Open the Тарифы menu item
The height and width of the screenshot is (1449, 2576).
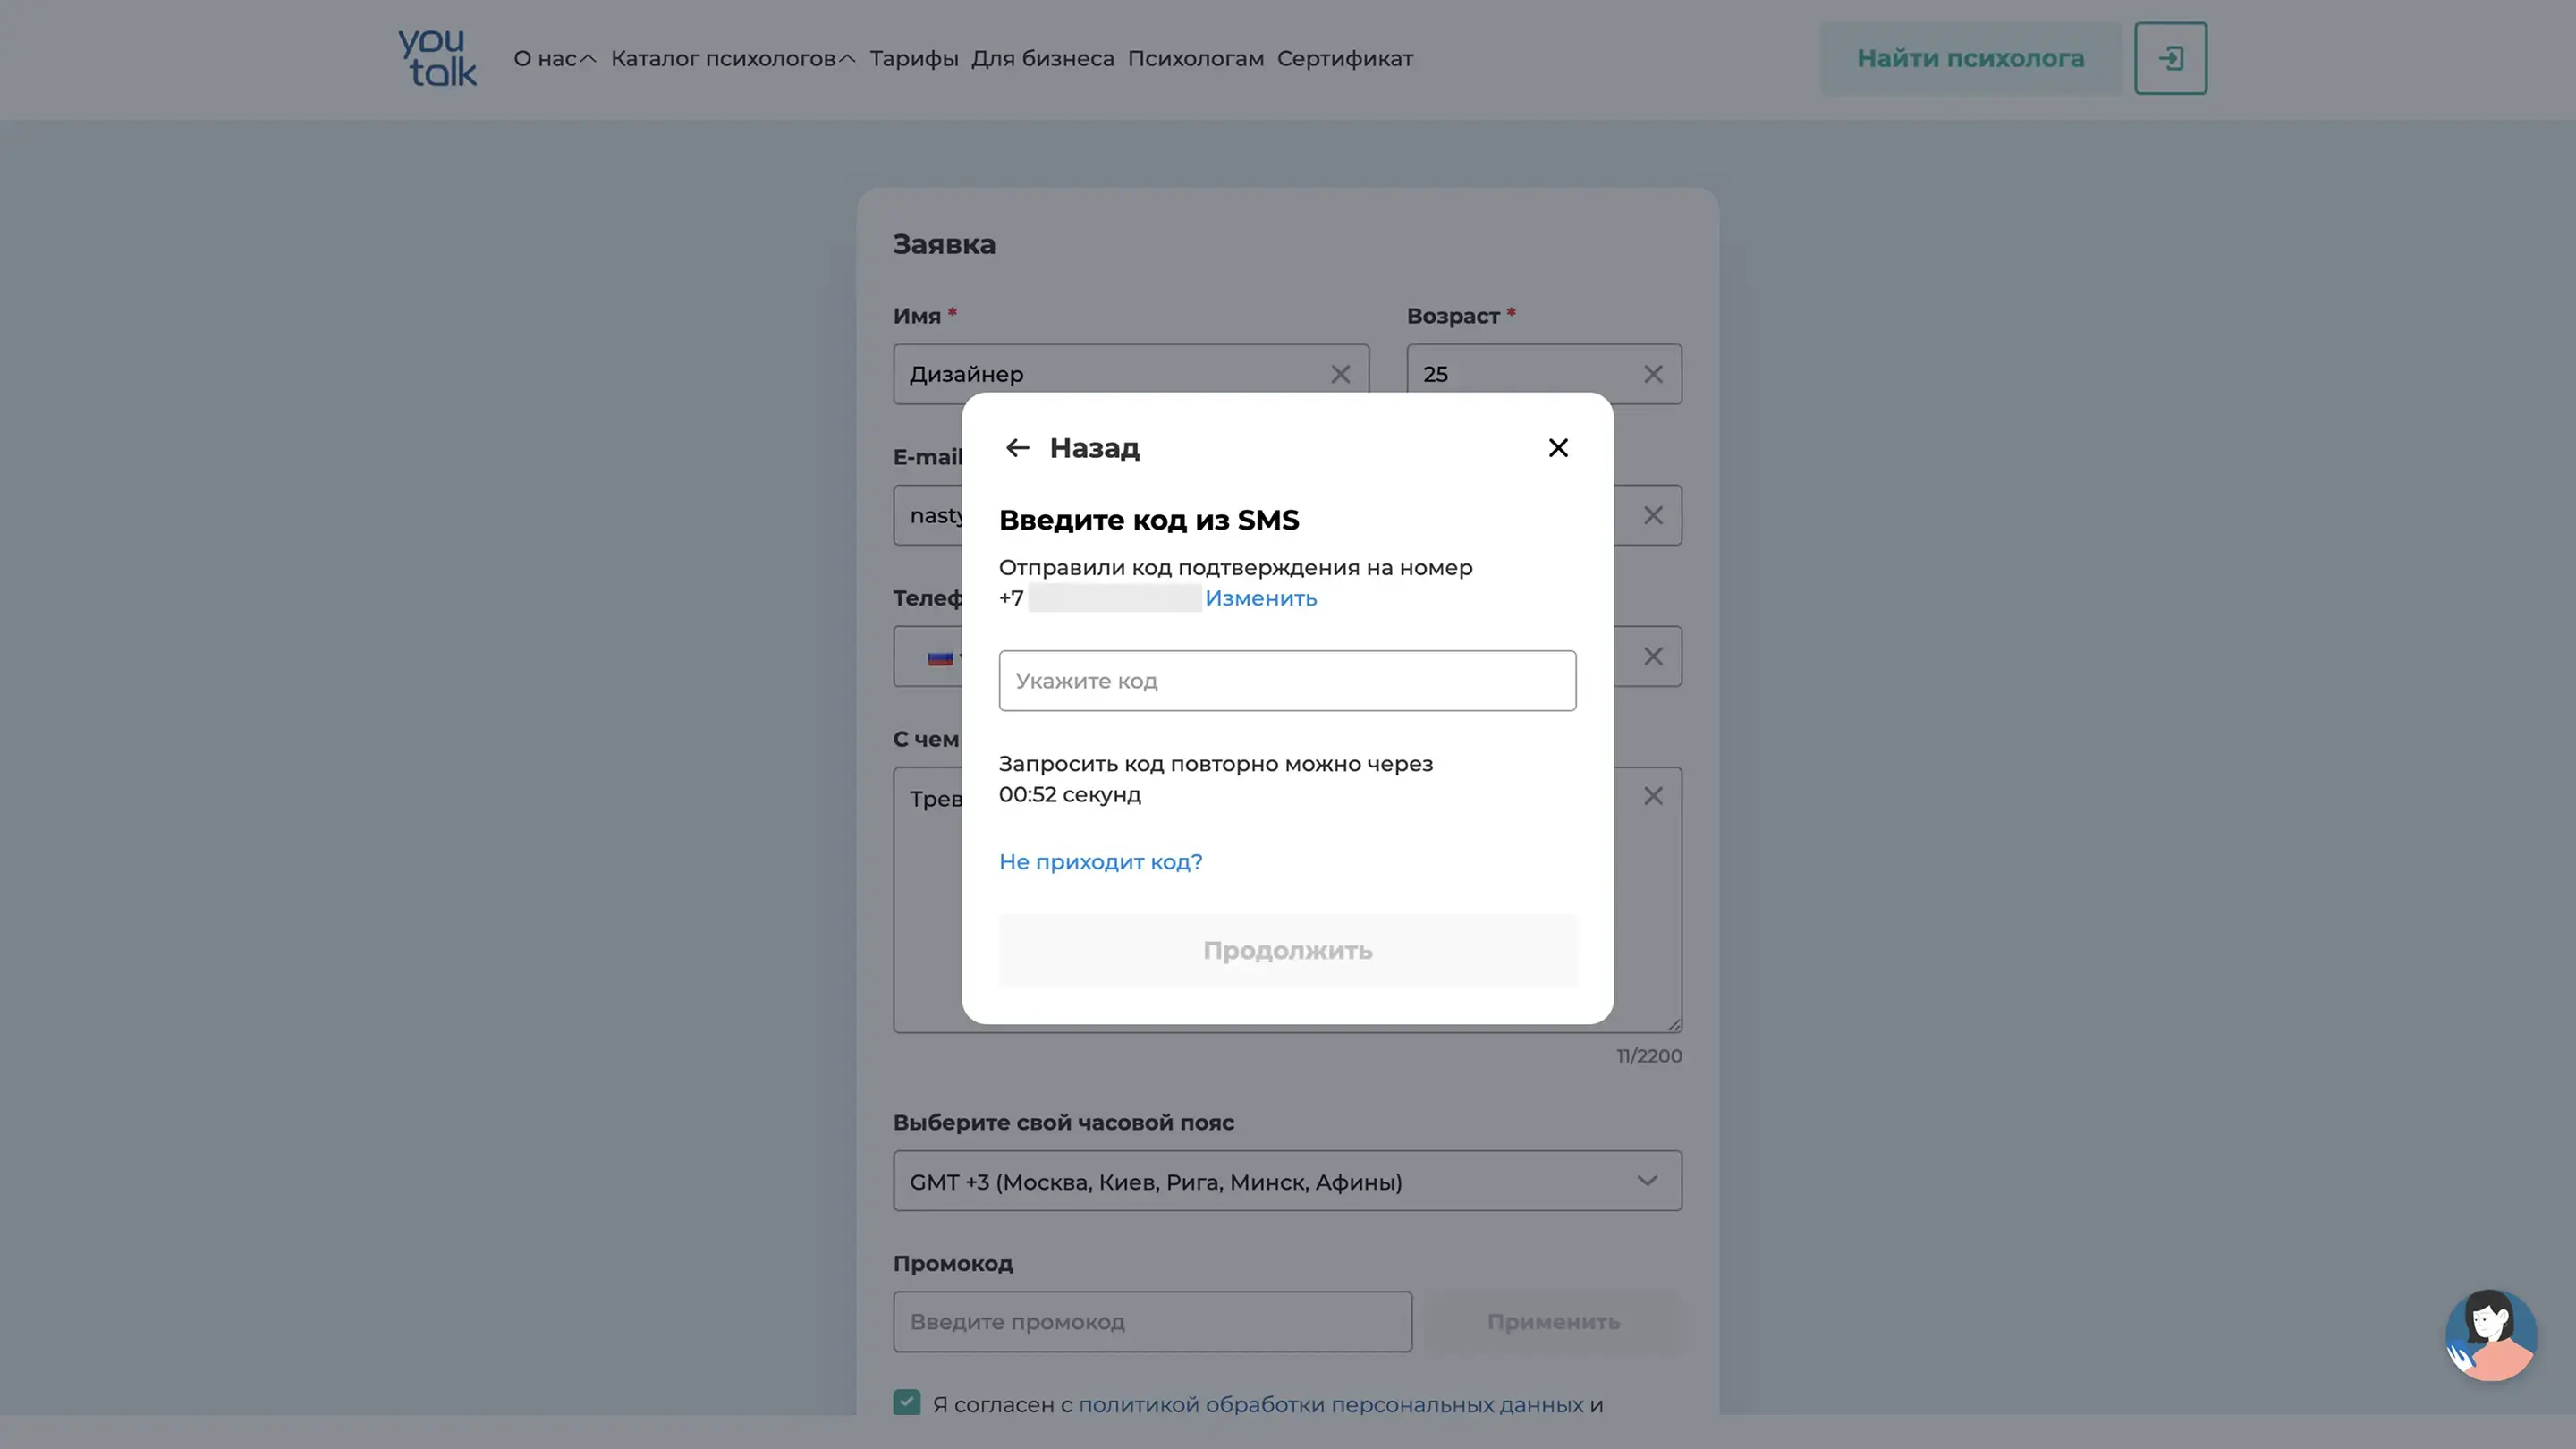click(x=913, y=59)
